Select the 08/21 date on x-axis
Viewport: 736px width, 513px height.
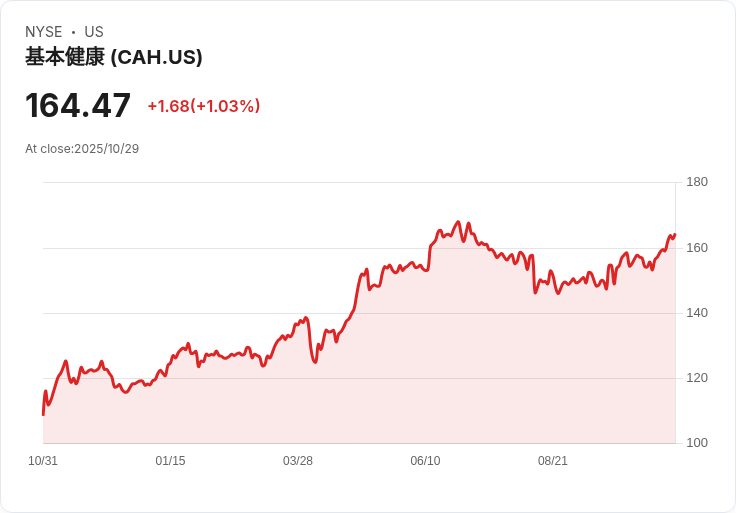coord(553,461)
